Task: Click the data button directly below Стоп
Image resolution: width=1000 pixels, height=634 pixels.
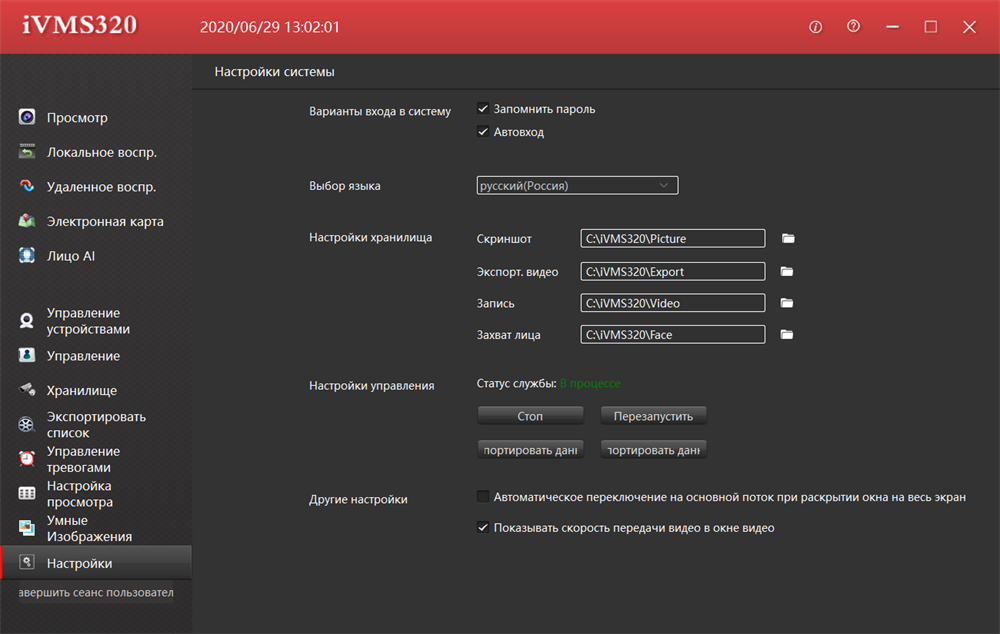Action: click(x=530, y=450)
